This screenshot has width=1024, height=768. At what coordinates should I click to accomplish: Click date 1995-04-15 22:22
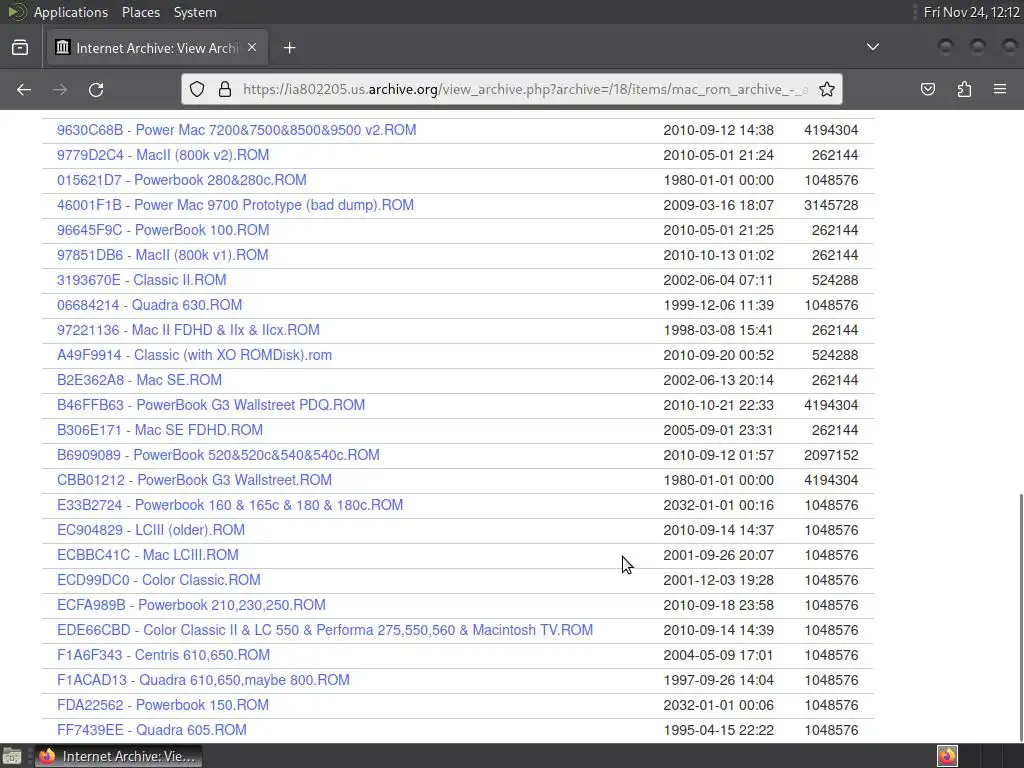(718, 730)
